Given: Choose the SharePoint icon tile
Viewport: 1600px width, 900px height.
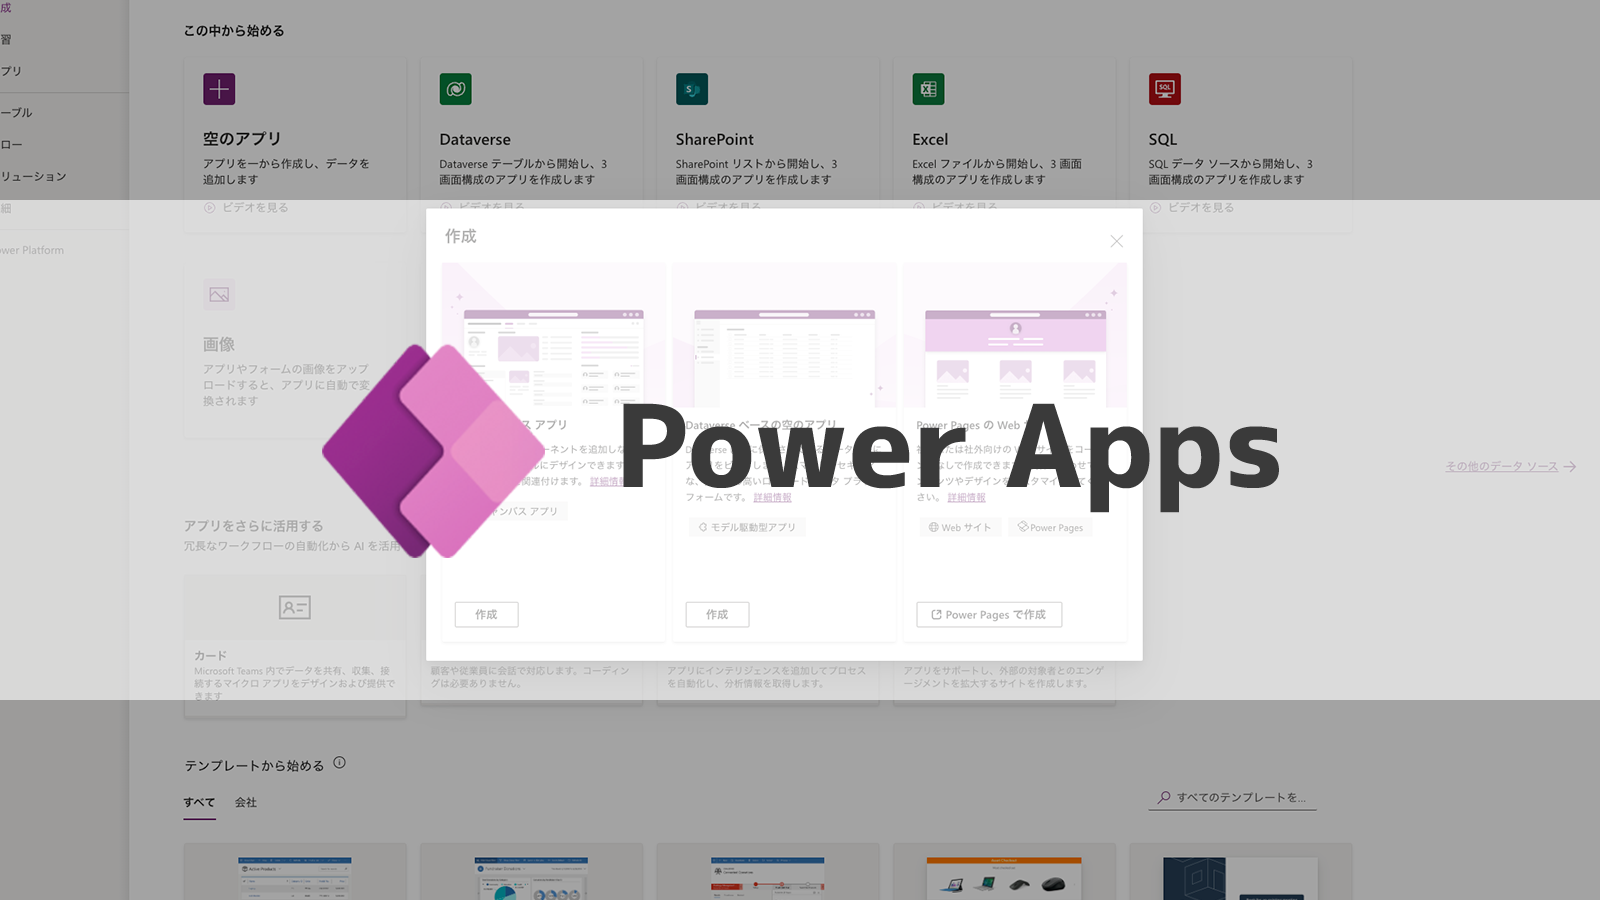Looking at the screenshot, I should point(692,89).
